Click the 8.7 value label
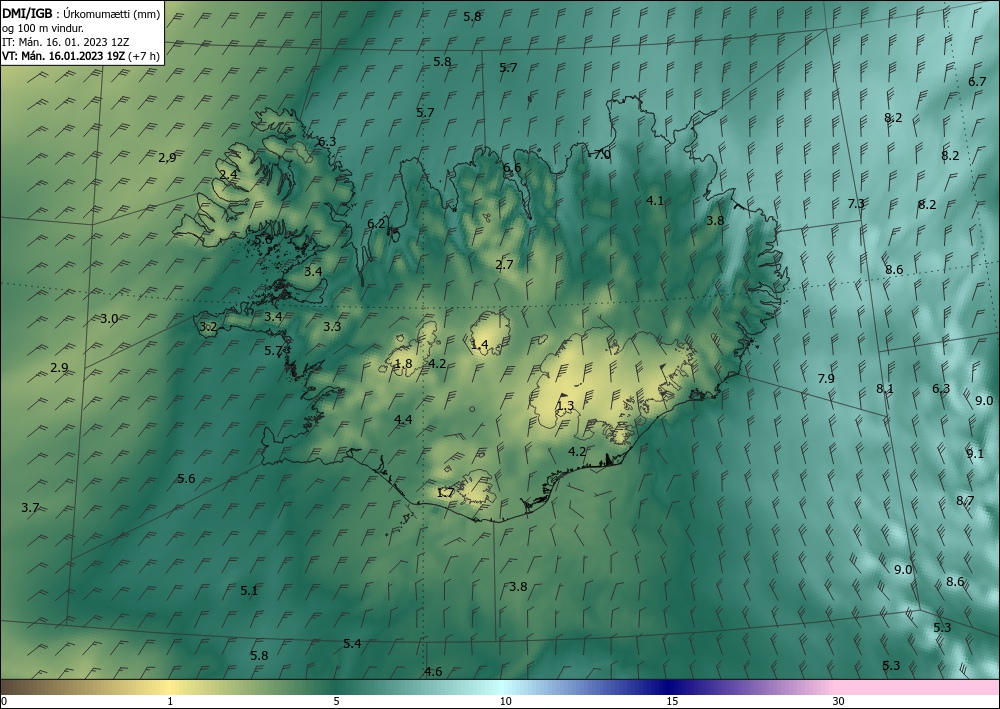This screenshot has height=709, width=1000. [965, 501]
